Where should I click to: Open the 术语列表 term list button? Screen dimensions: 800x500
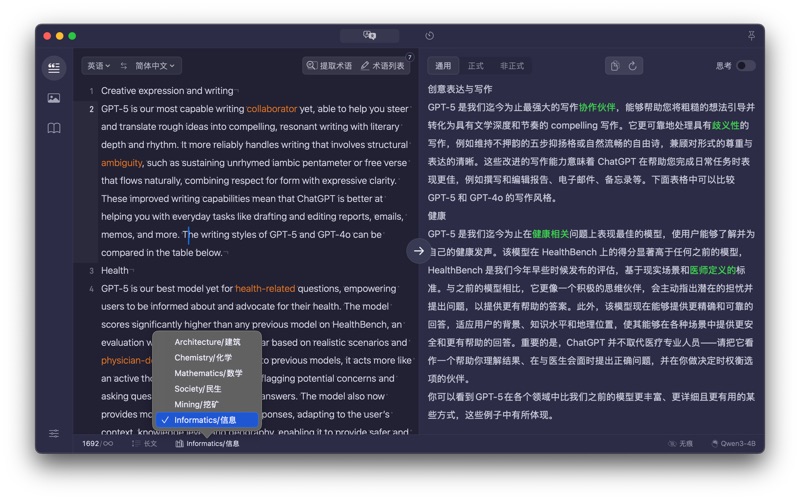[383, 66]
